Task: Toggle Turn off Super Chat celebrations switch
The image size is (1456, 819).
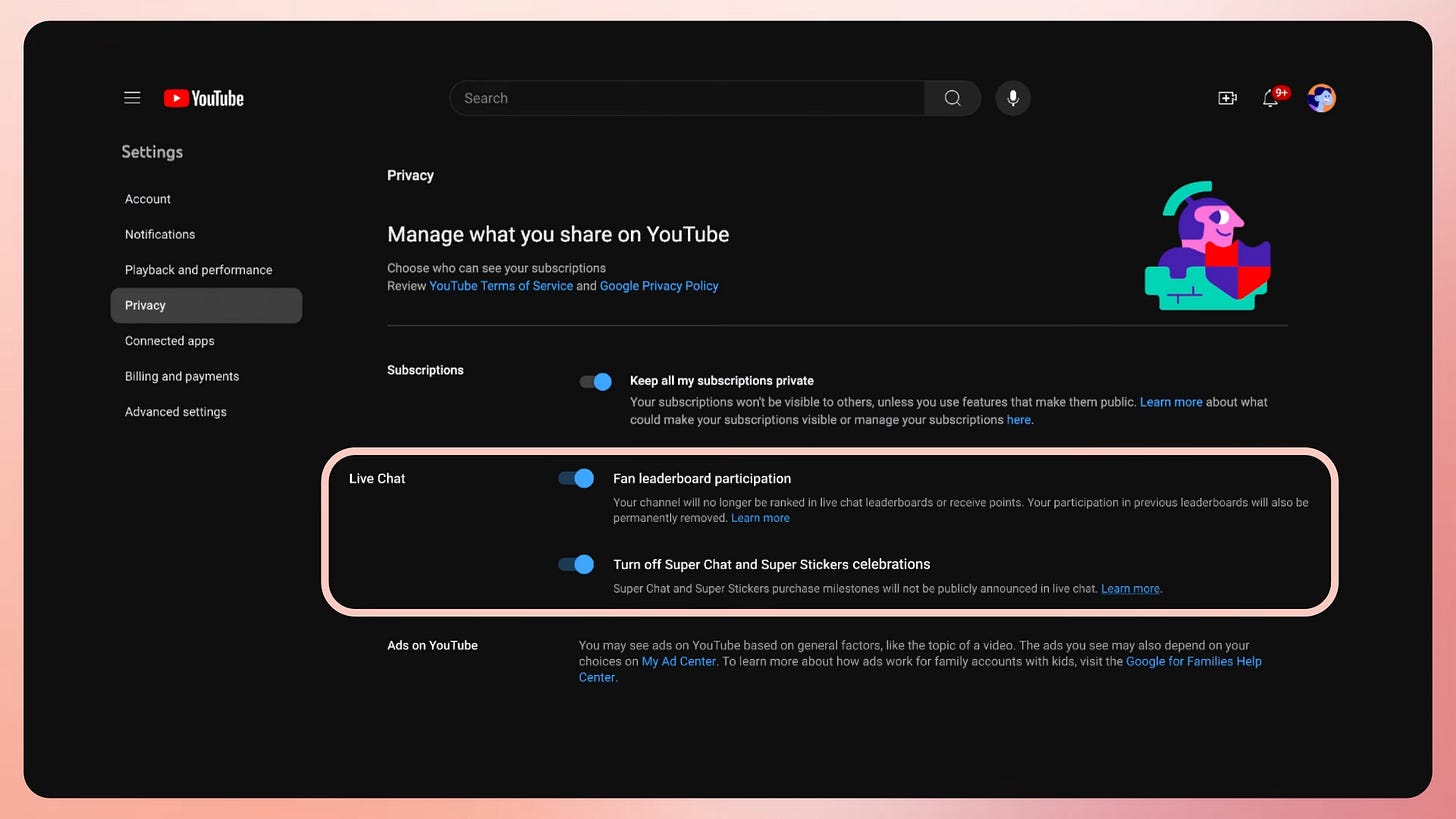Action: point(576,564)
